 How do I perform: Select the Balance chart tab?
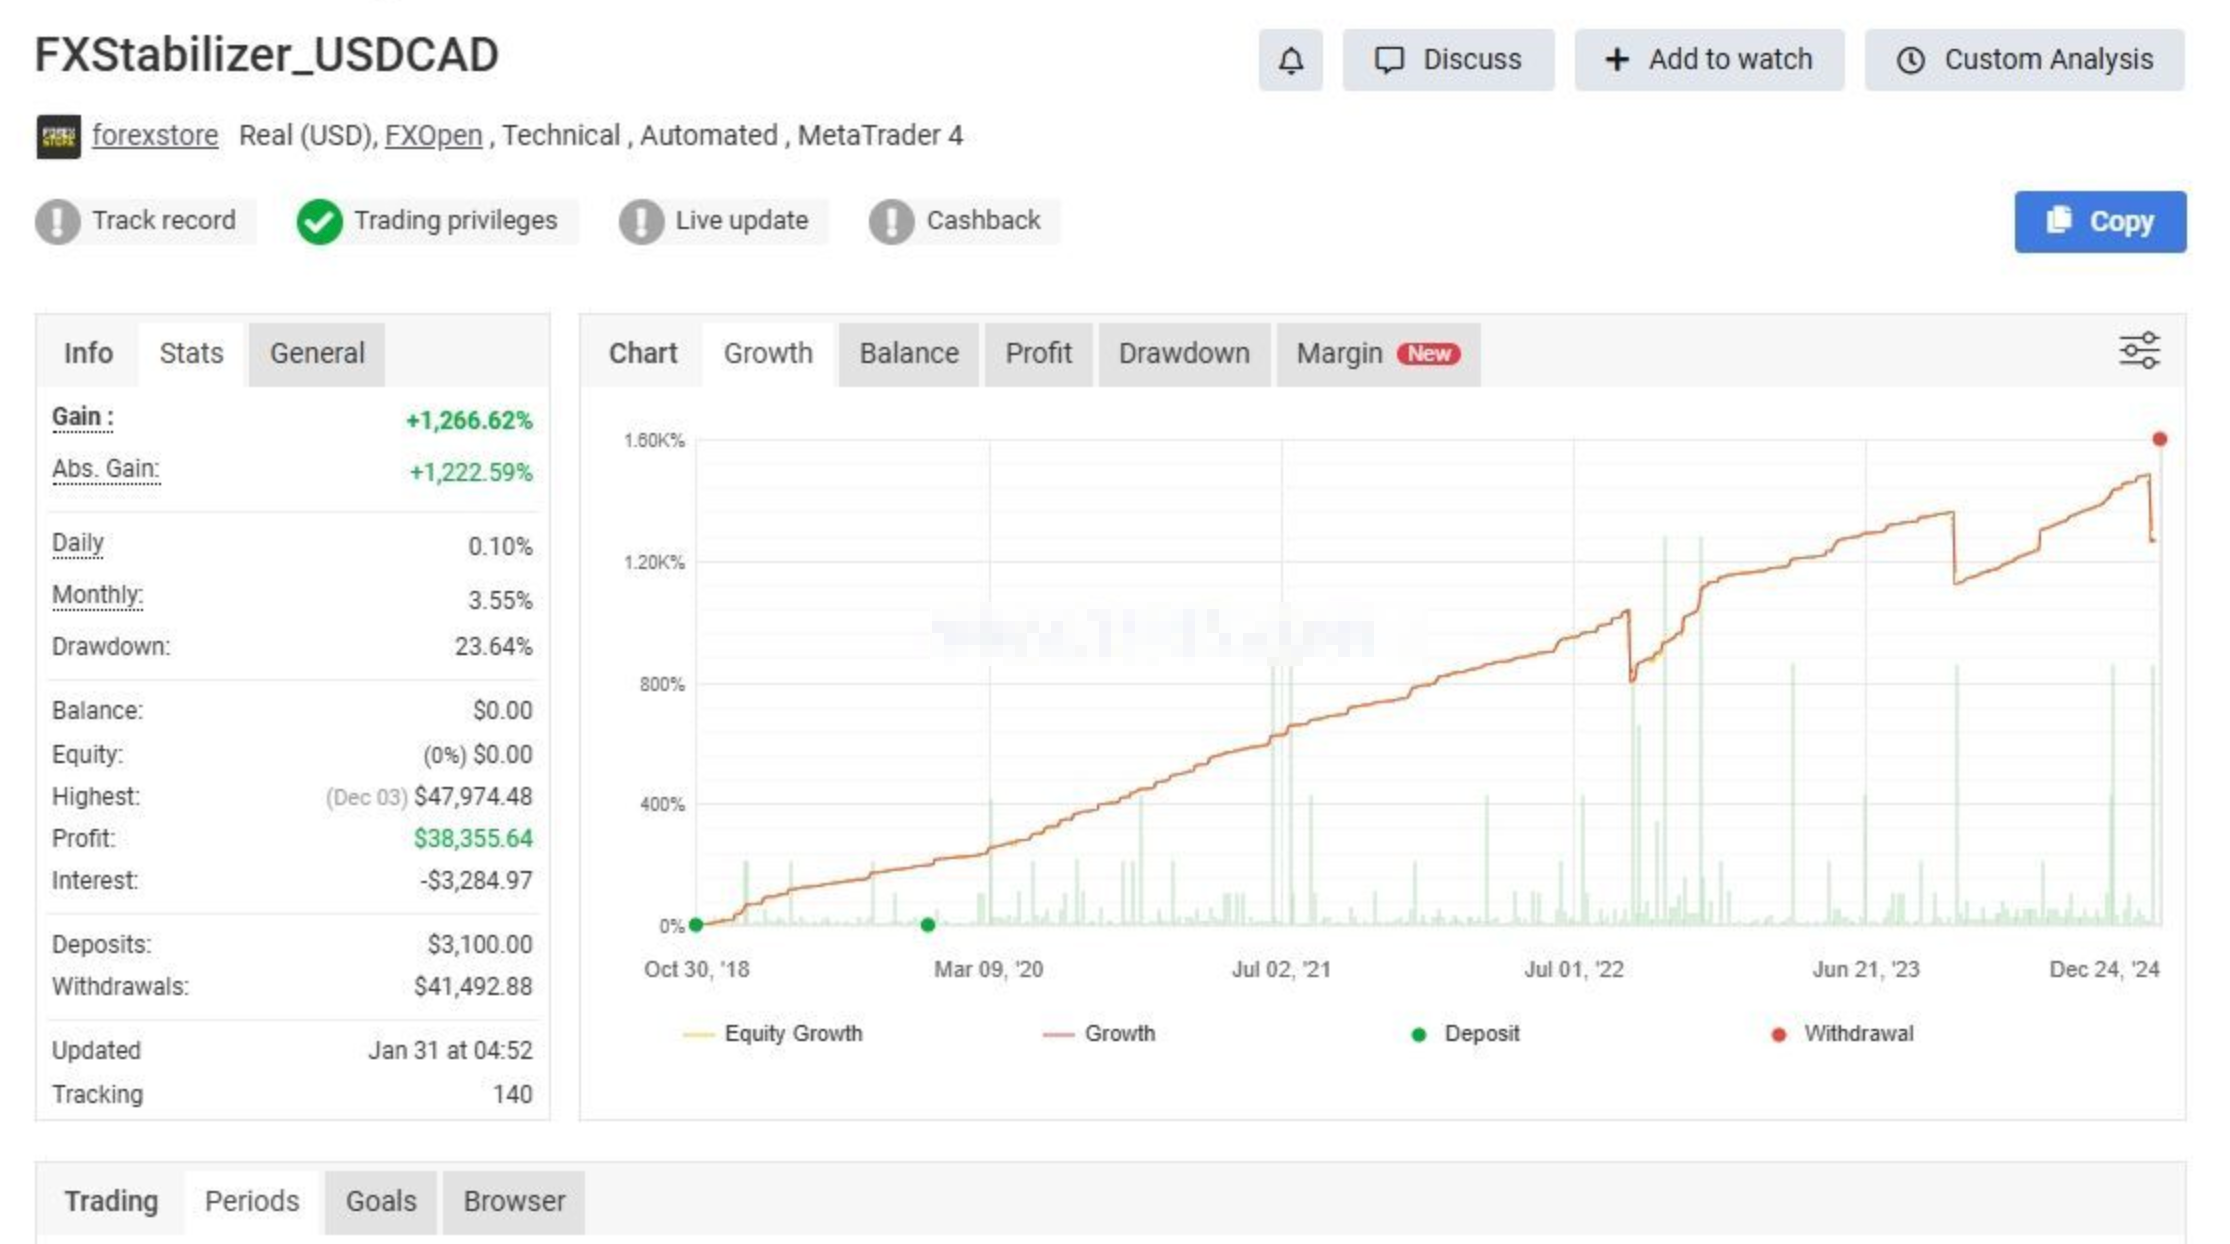tap(908, 353)
